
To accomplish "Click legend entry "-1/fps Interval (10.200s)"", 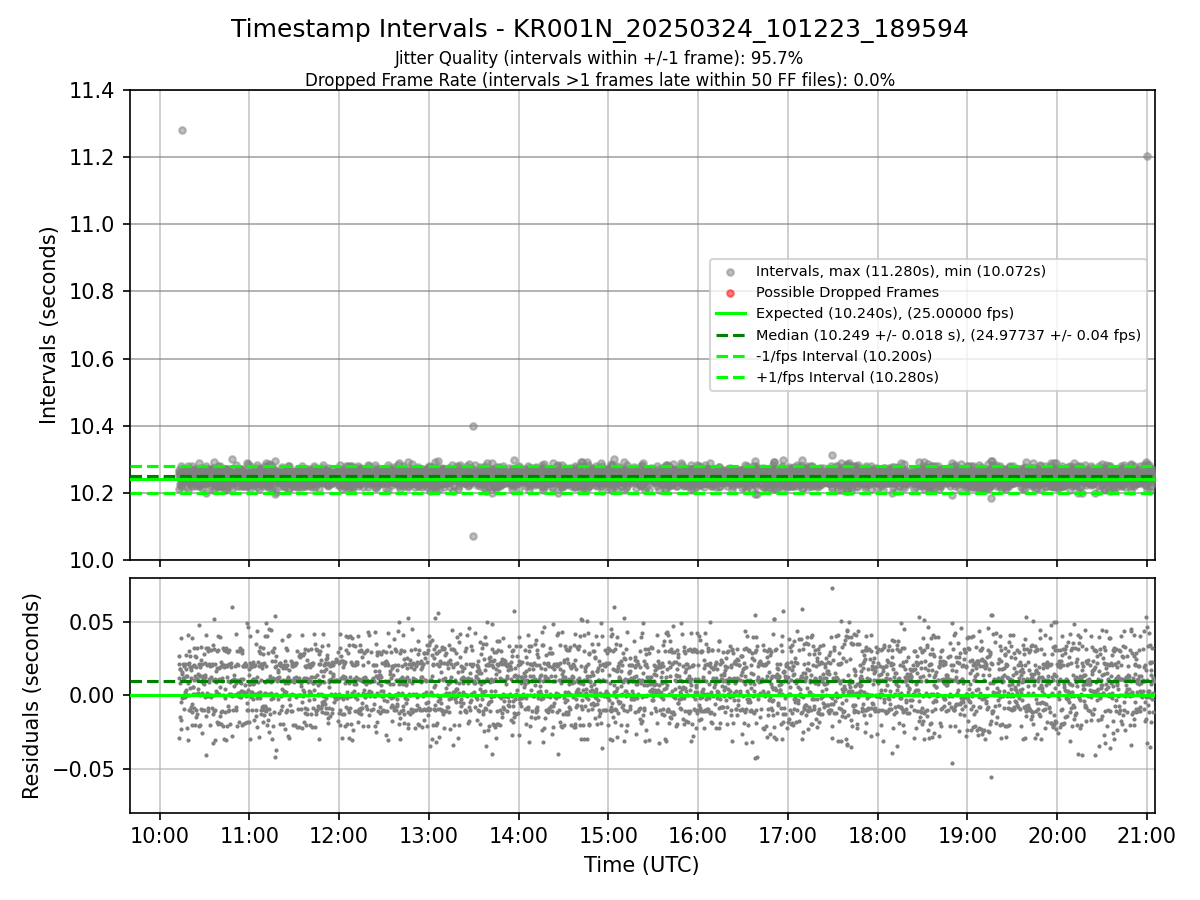I will 843,356.
